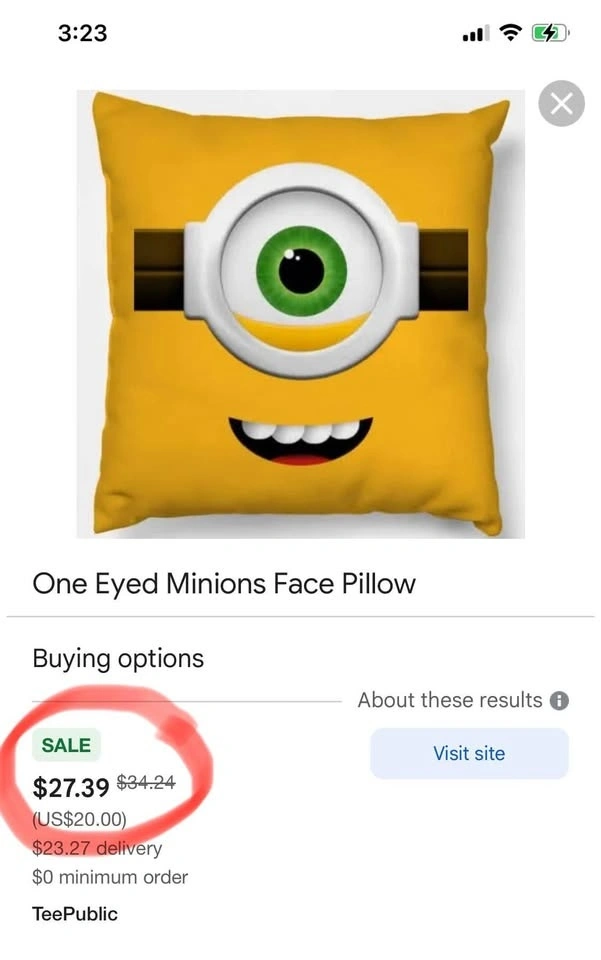Tap the $23.27 delivery line
601x960 pixels.
pos(96,849)
